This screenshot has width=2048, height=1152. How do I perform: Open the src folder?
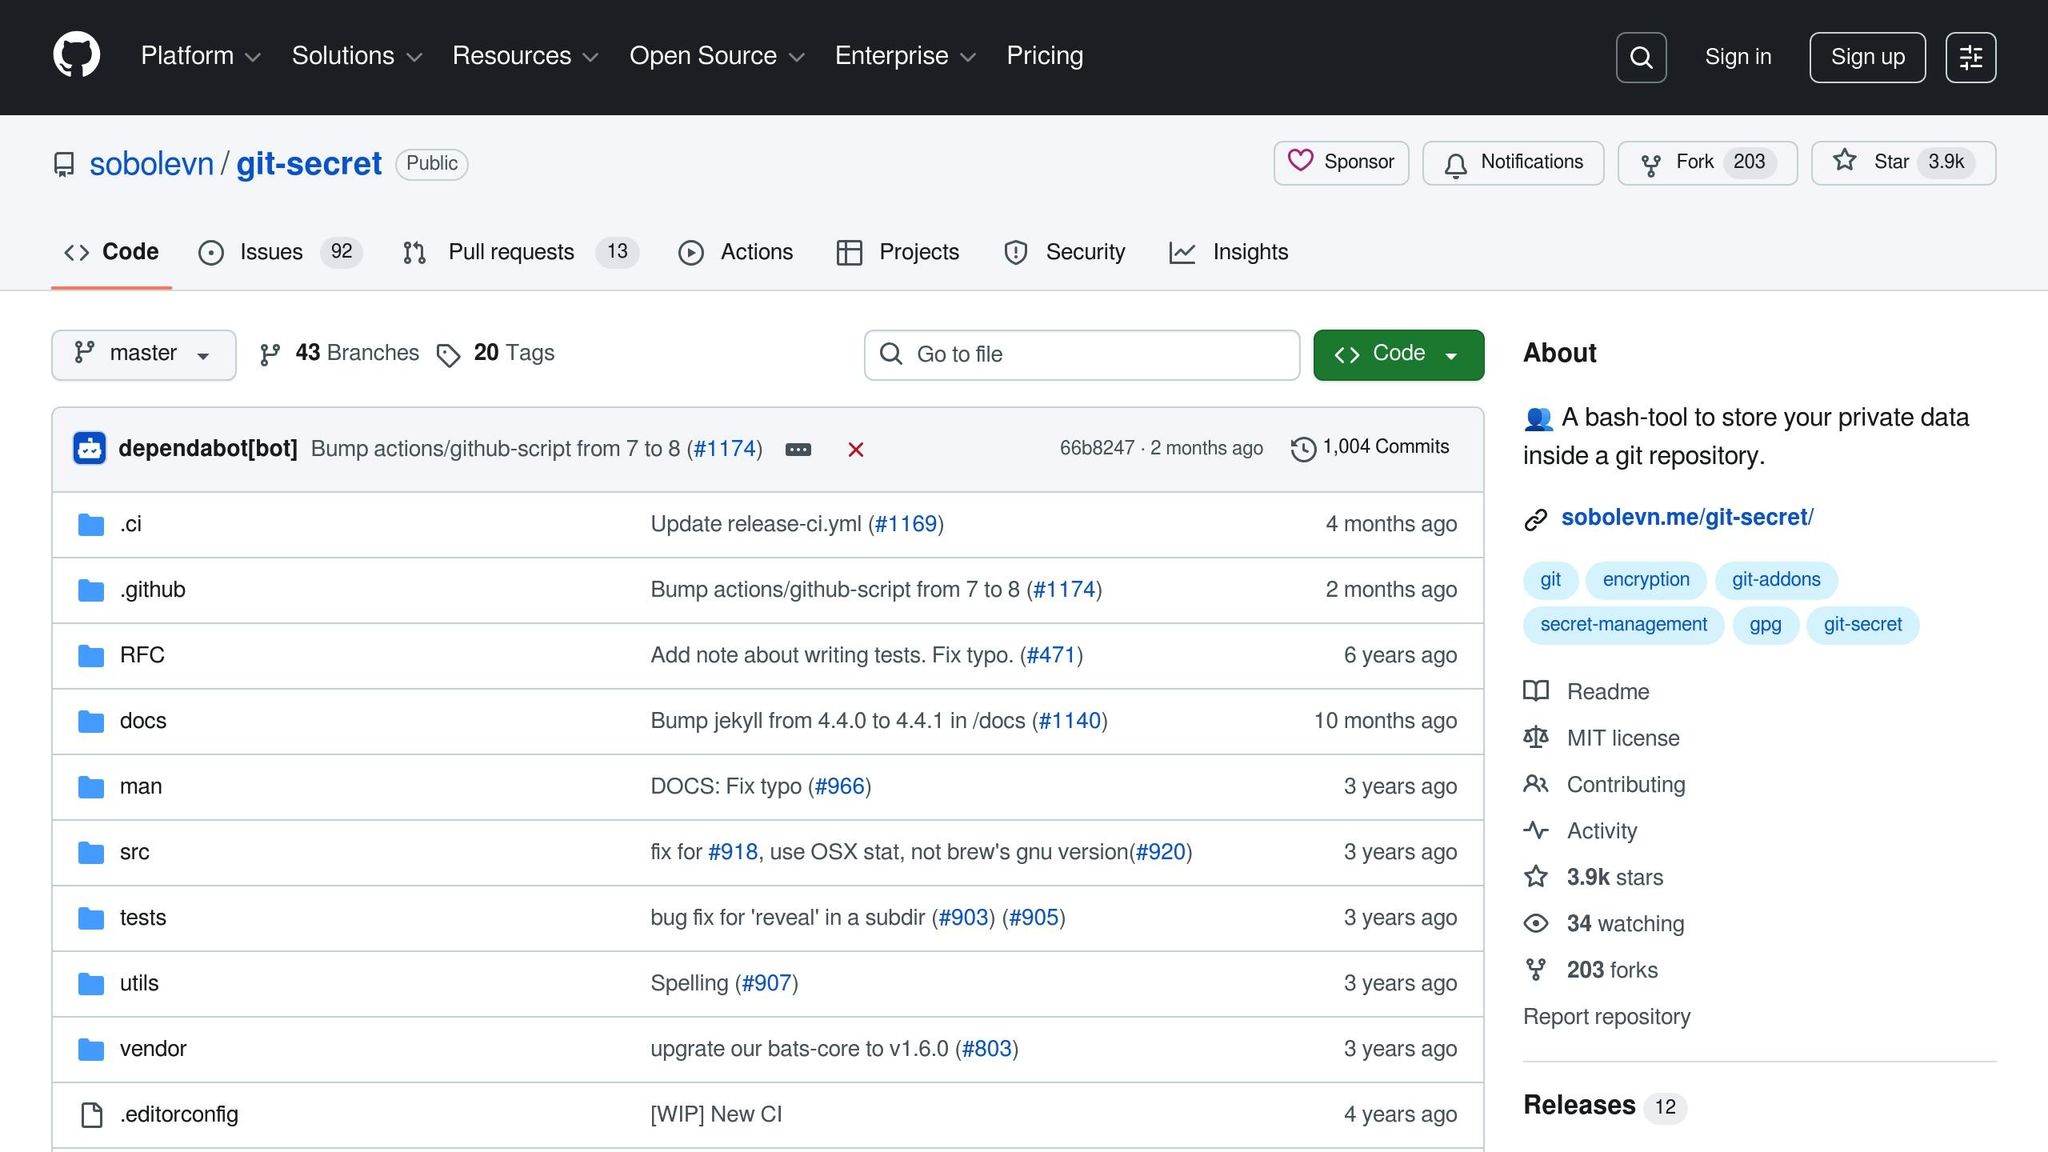[x=134, y=852]
